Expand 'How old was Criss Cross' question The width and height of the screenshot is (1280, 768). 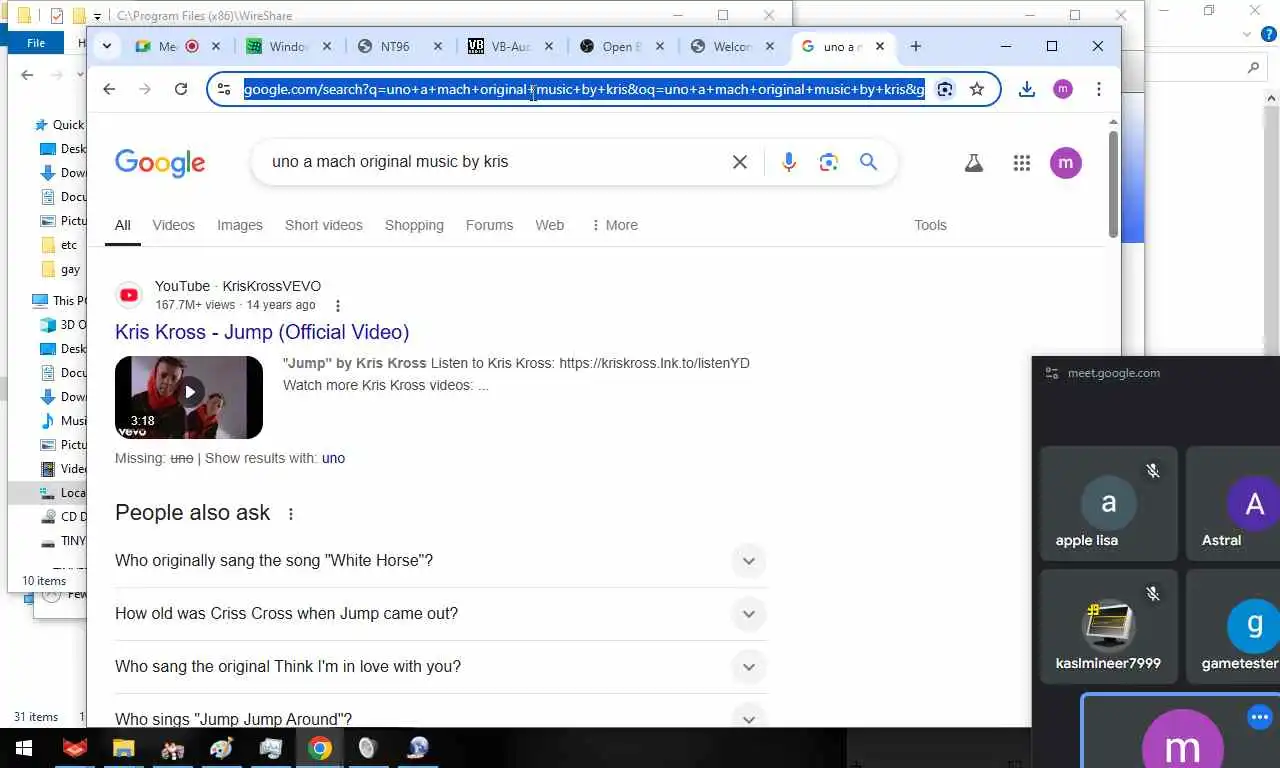(x=441, y=614)
